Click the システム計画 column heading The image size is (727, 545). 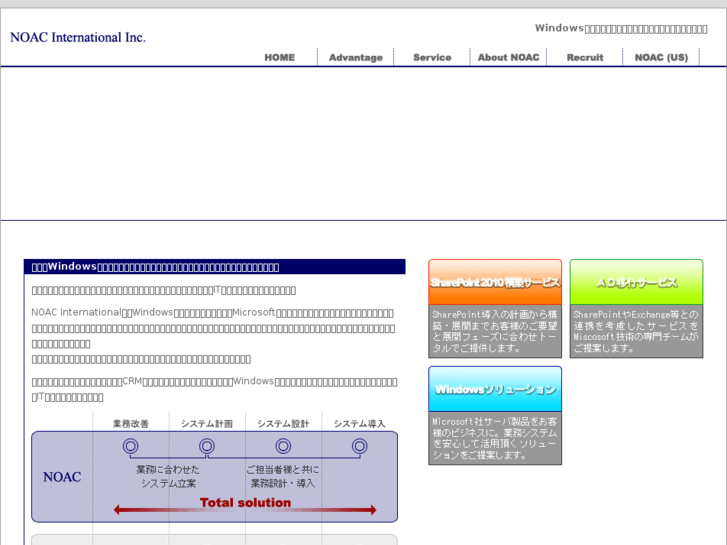coord(207,423)
